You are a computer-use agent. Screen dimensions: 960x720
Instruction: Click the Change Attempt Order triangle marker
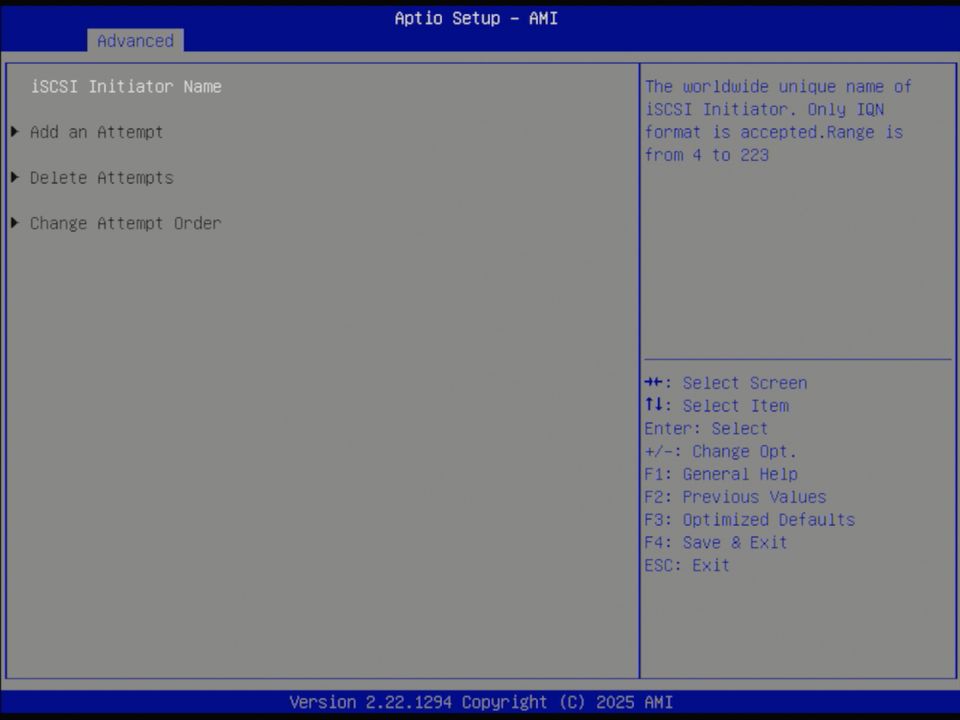[14, 222]
